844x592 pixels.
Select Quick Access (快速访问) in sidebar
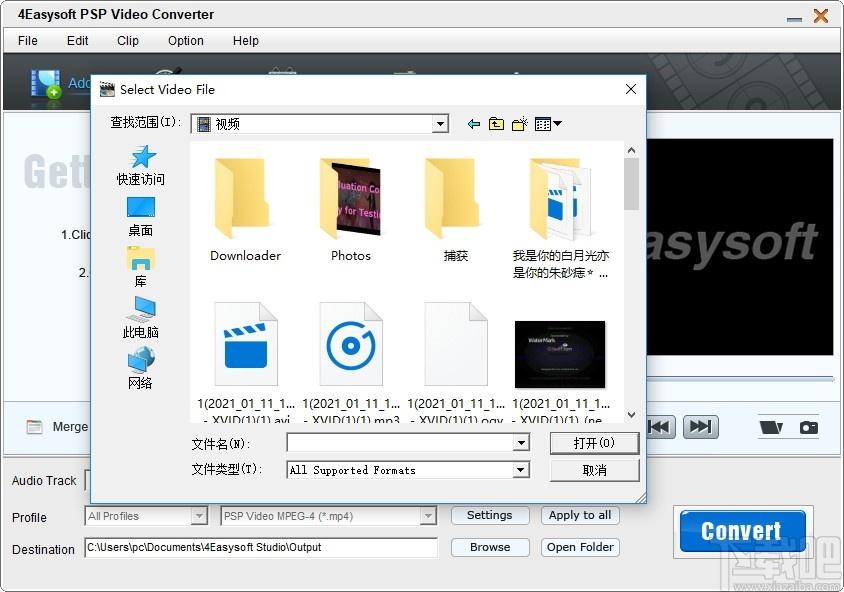pyautogui.click(x=141, y=165)
